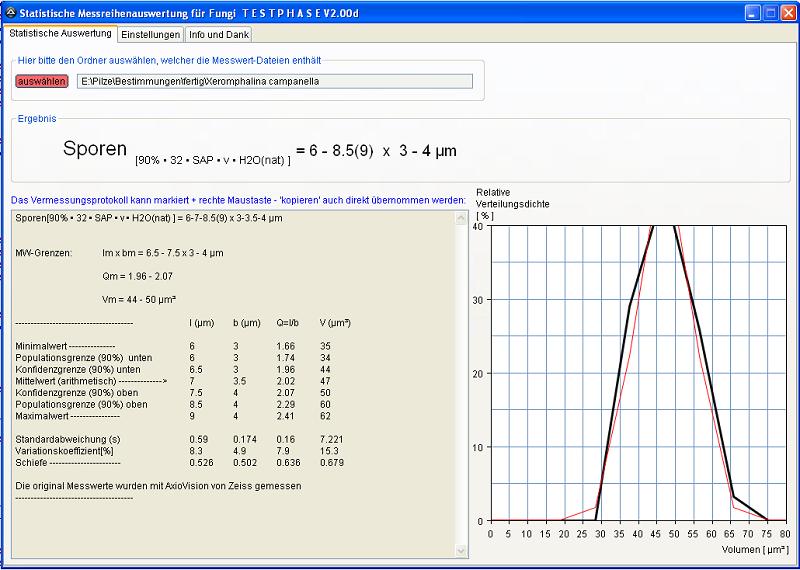Click the protocol scrollbar down arrow
The width and height of the screenshot is (800, 570).
461,551
